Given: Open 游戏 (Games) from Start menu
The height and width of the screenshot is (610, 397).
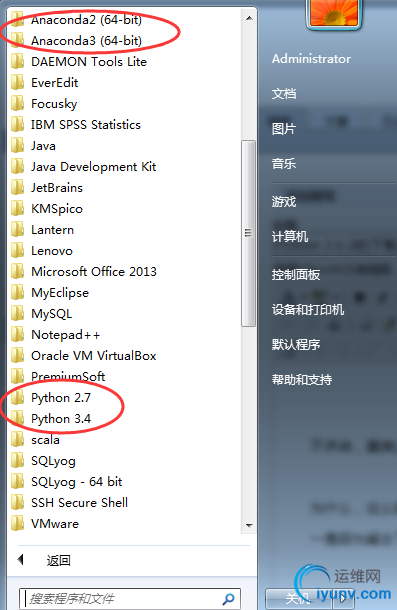Looking at the screenshot, I should coord(284,202).
